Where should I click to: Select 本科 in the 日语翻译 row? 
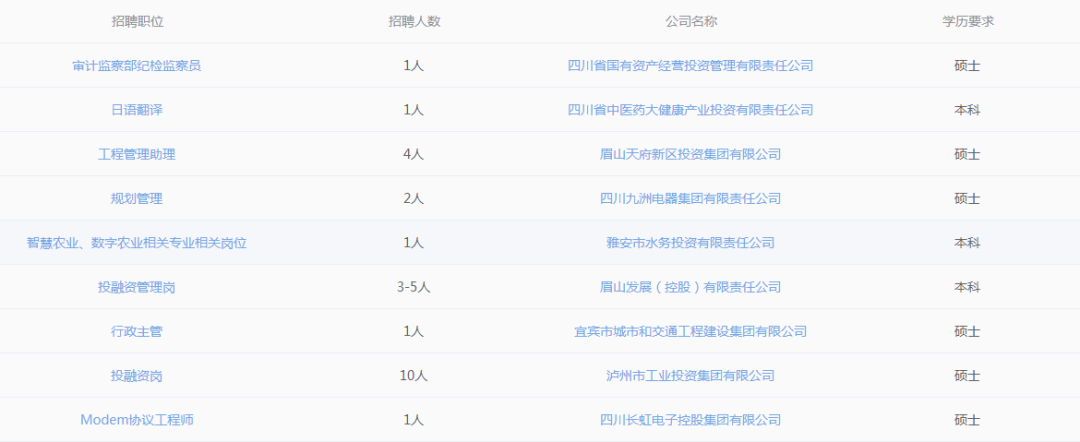tap(967, 110)
